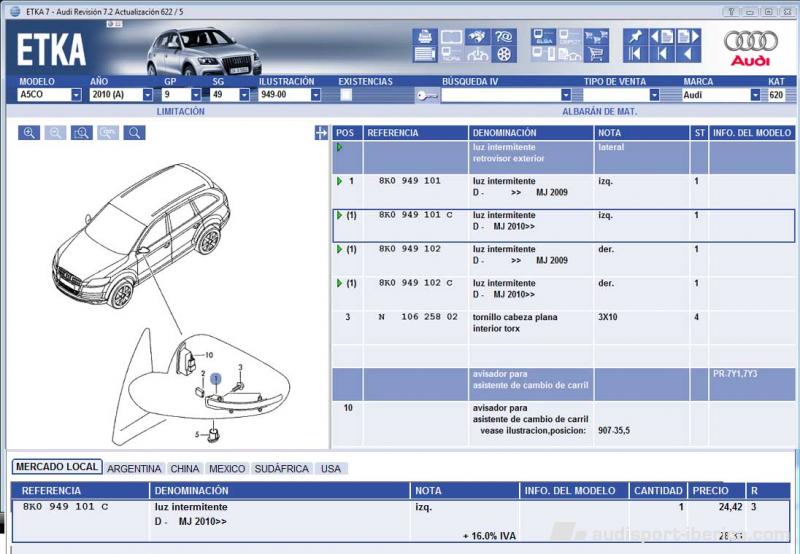800x554 pixels.
Task: Click price 24,42 in bottom table
Action: point(730,507)
